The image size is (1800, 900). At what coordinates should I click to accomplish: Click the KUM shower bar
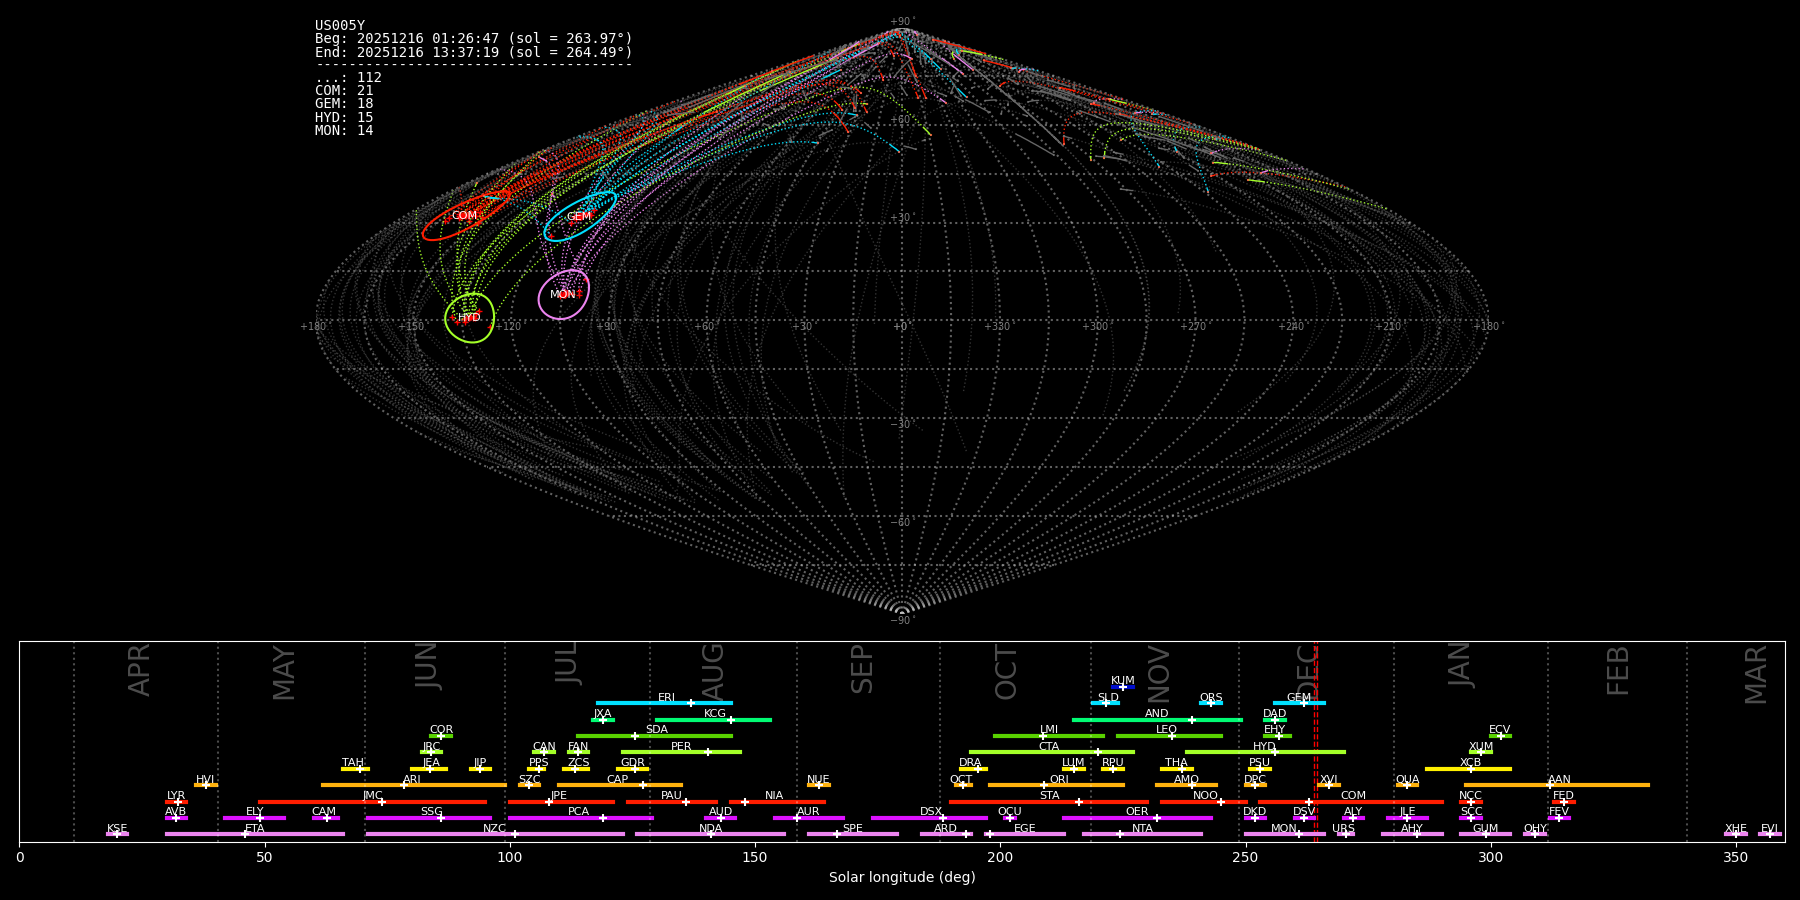1123,687
